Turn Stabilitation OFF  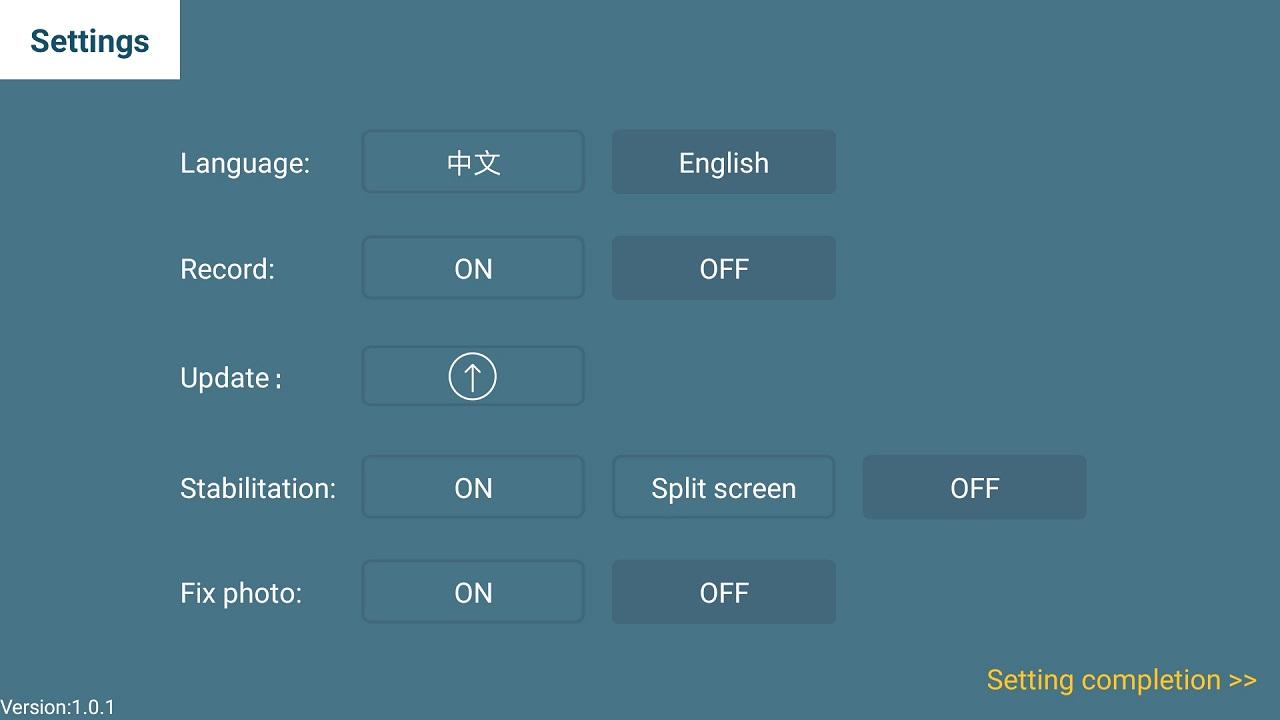(974, 488)
